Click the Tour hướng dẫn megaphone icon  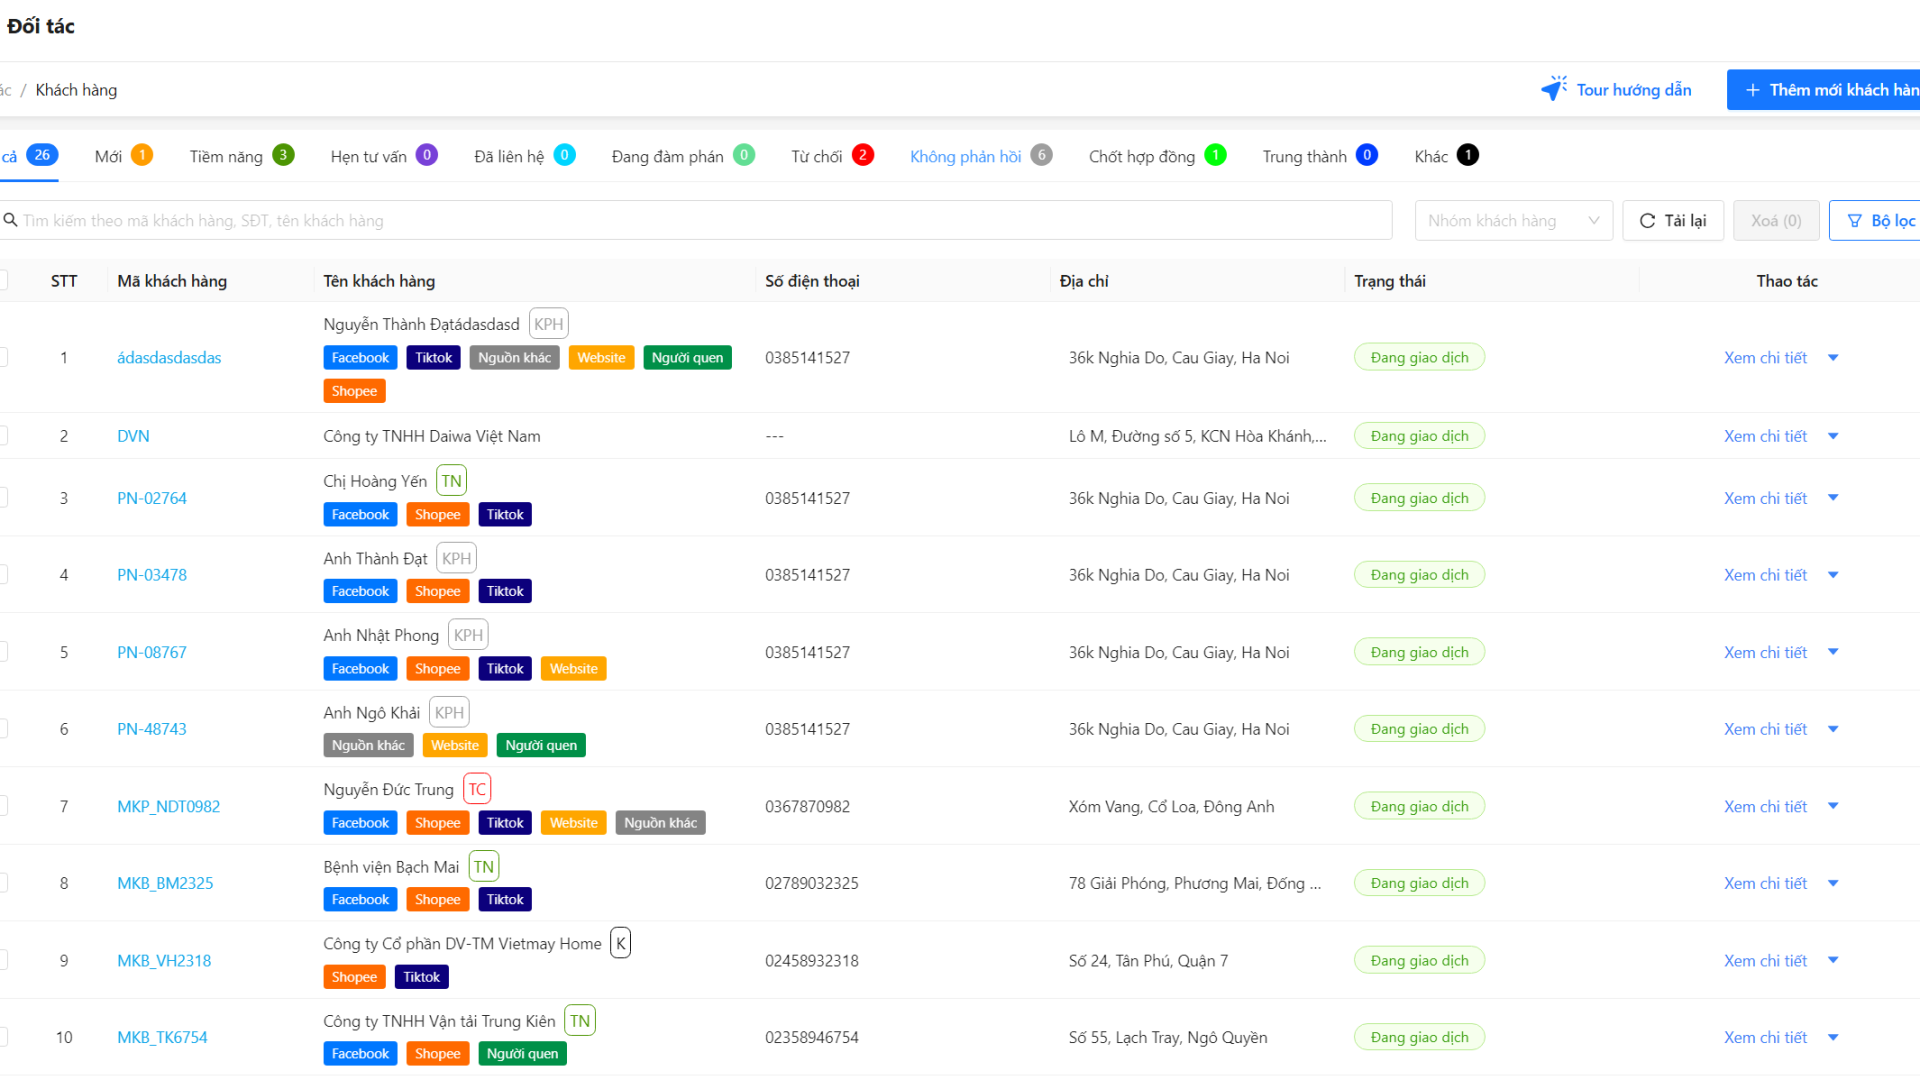[x=1554, y=89]
